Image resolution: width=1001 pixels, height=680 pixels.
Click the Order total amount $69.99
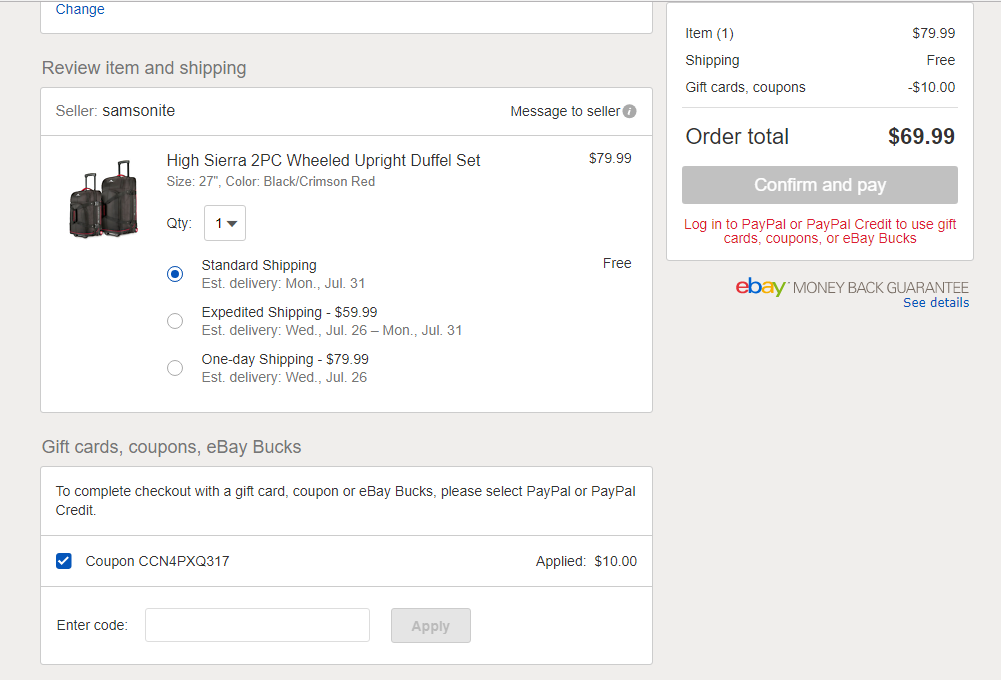(921, 137)
